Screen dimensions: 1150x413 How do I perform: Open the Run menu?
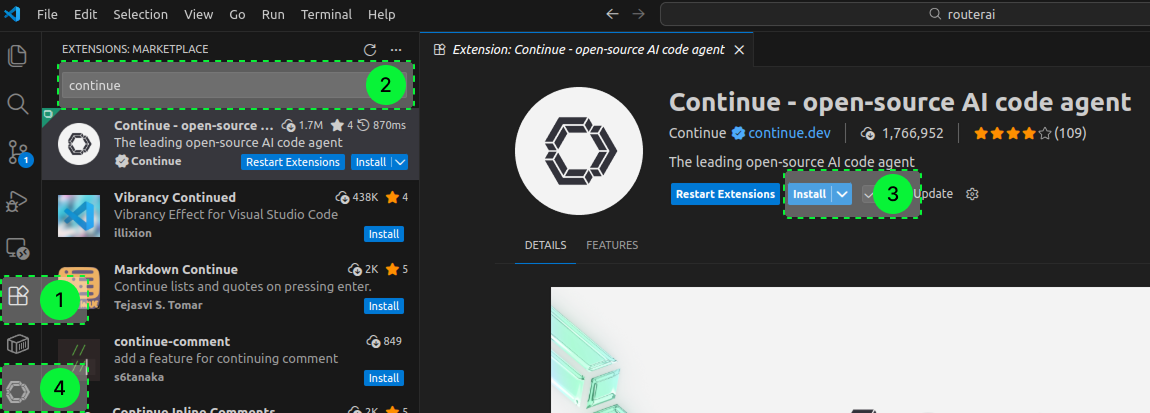click(274, 14)
